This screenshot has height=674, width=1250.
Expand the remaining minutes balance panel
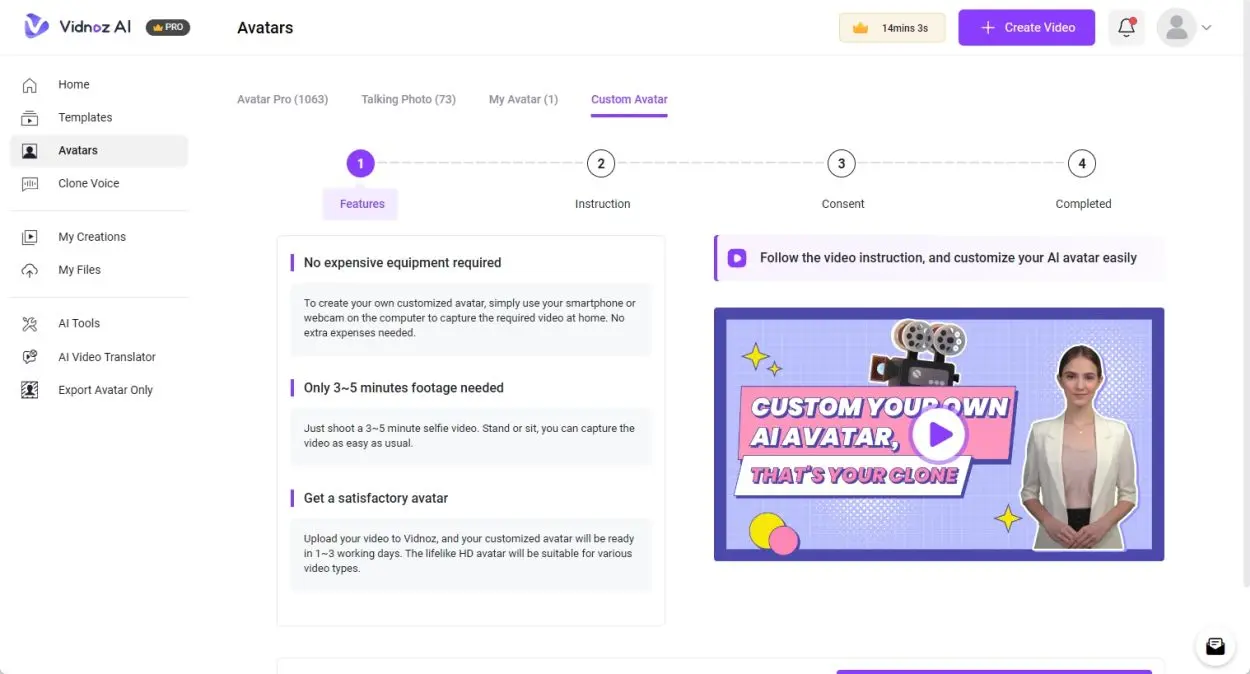pyautogui.click(x=891, y=27)
